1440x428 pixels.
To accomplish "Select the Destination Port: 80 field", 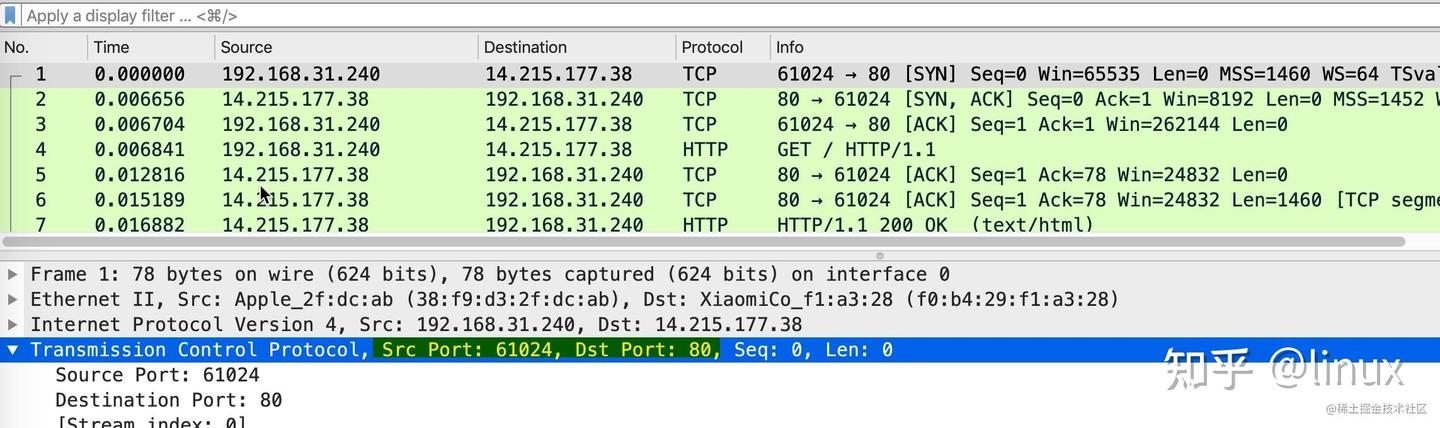I will pos(168,400).
